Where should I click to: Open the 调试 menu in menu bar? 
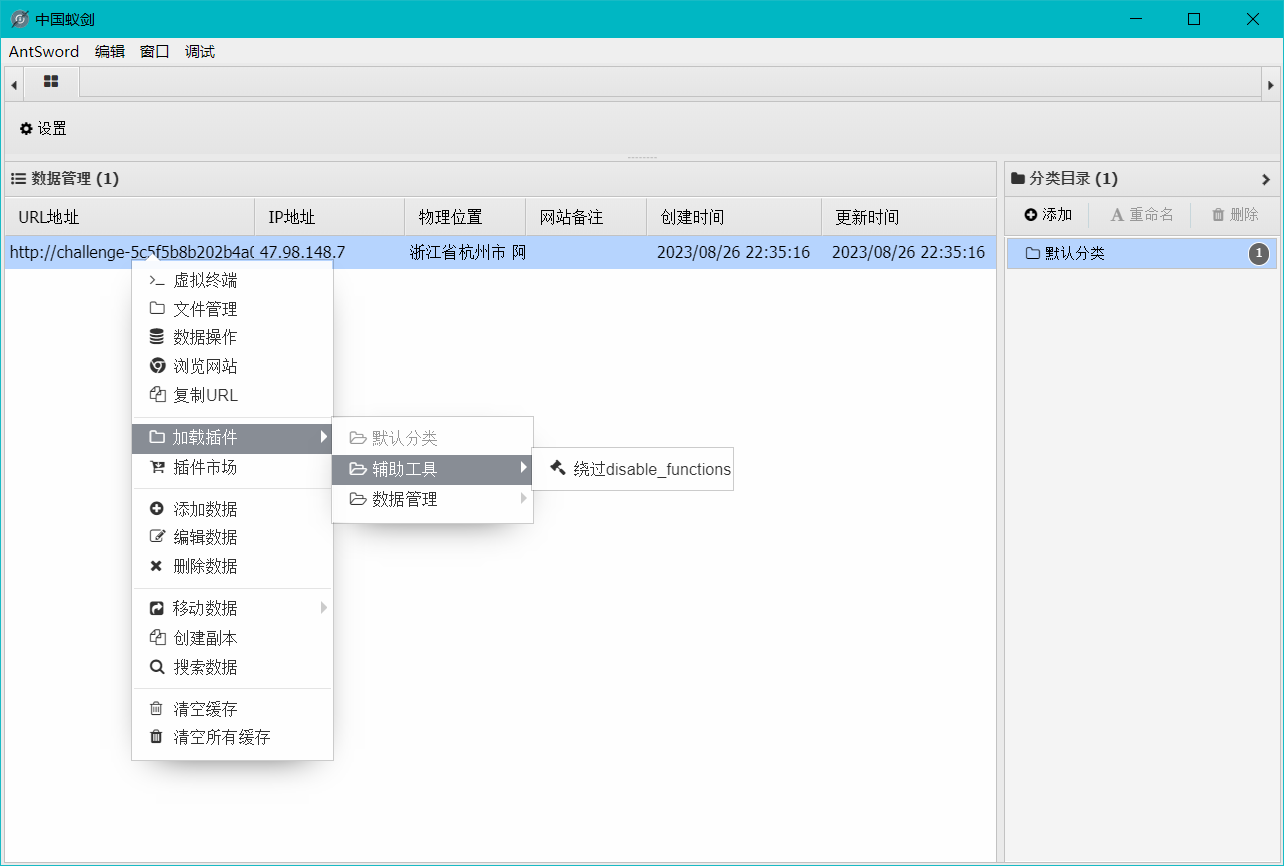pyautogui.click(x=200, y=52)
